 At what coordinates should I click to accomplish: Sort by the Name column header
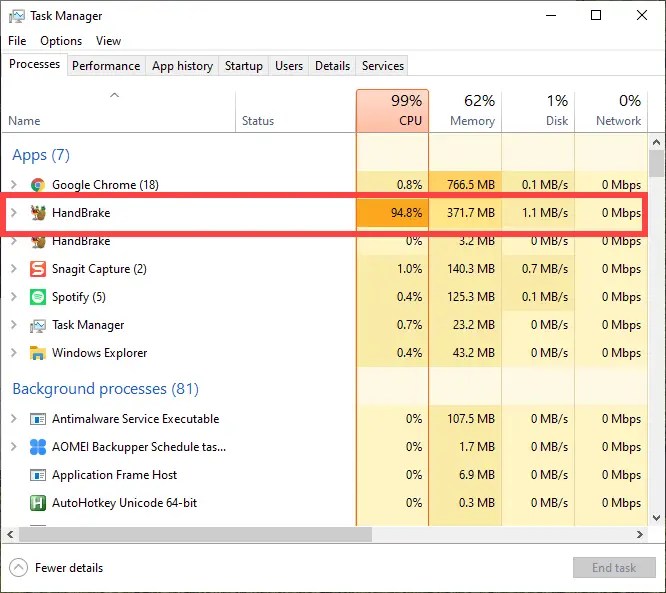pos(119,111)
